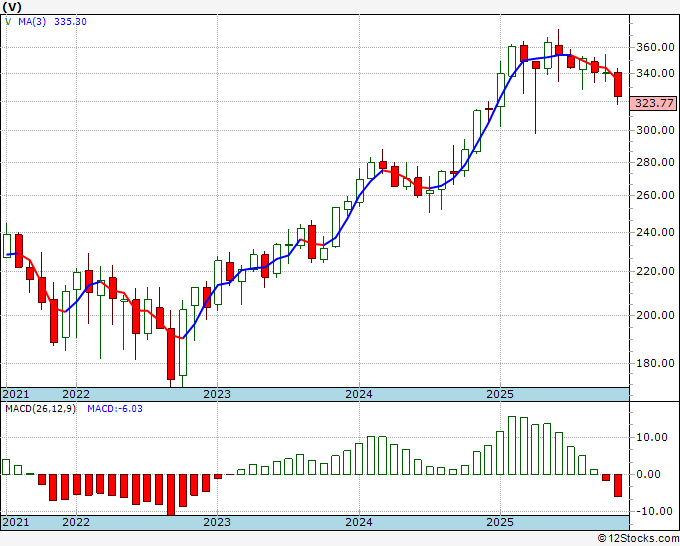Click the MACD(26,12,9) indicator label

point(40,409)
